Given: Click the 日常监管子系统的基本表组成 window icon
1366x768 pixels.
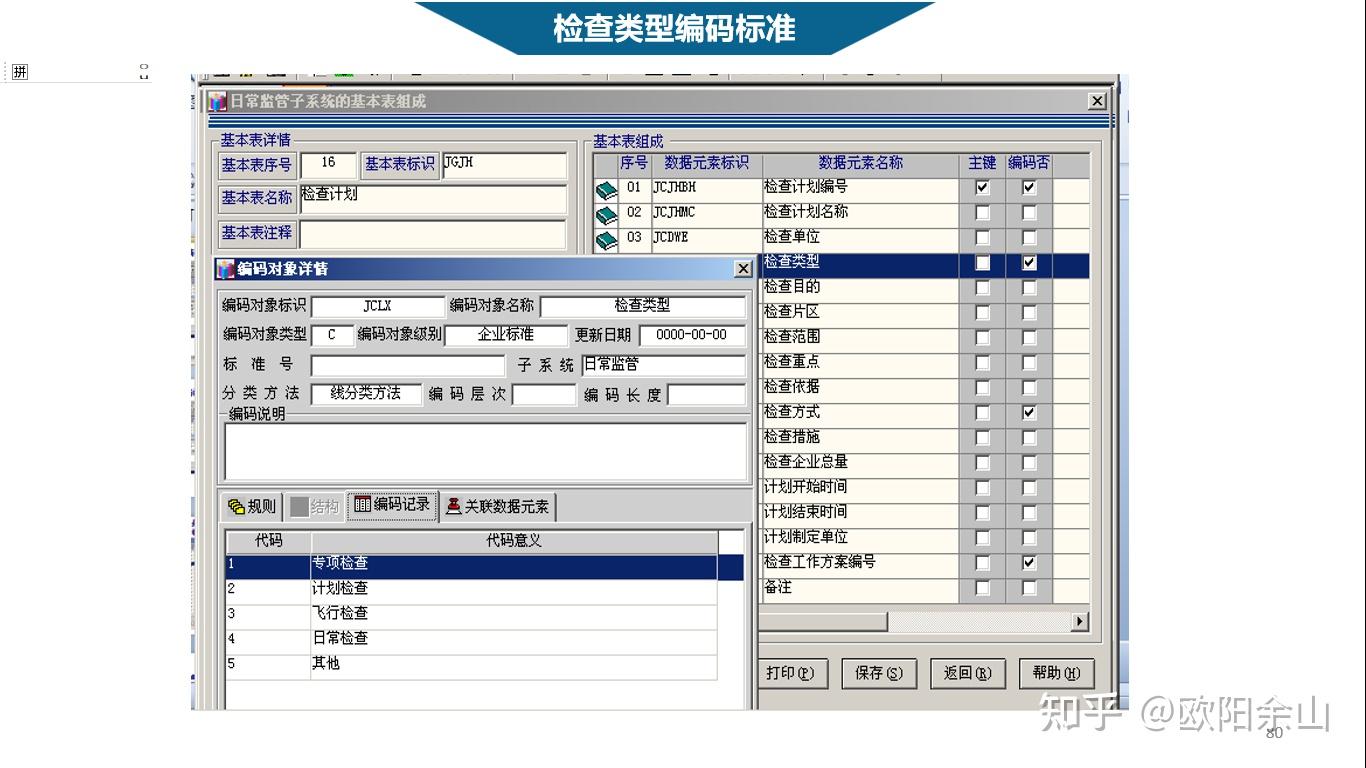Looking at the screenshot, I should coord(215,101).
